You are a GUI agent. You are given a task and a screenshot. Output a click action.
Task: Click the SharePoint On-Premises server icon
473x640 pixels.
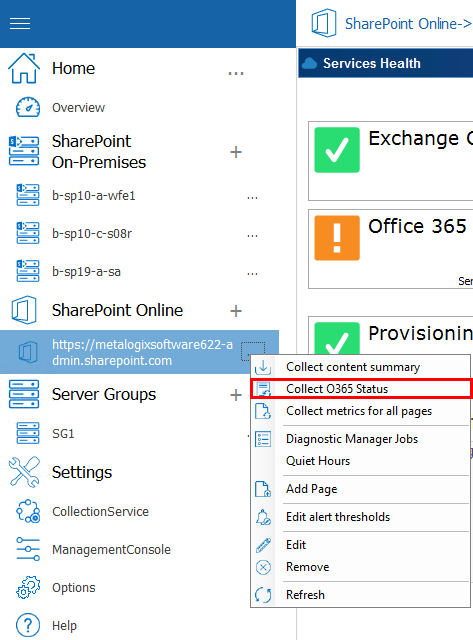point(24,151)
